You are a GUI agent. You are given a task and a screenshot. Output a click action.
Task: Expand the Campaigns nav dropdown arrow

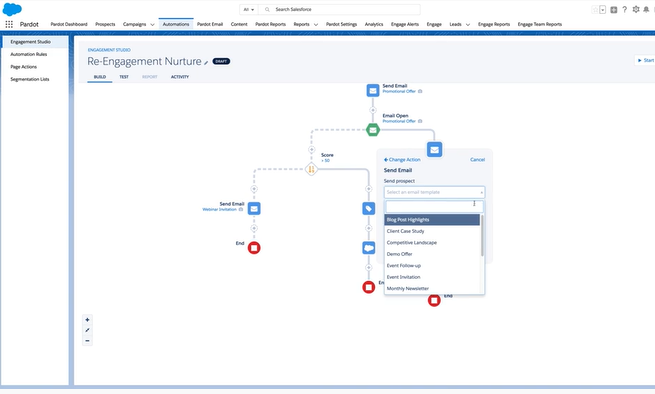pyautogui.click(x=152, y=25)
